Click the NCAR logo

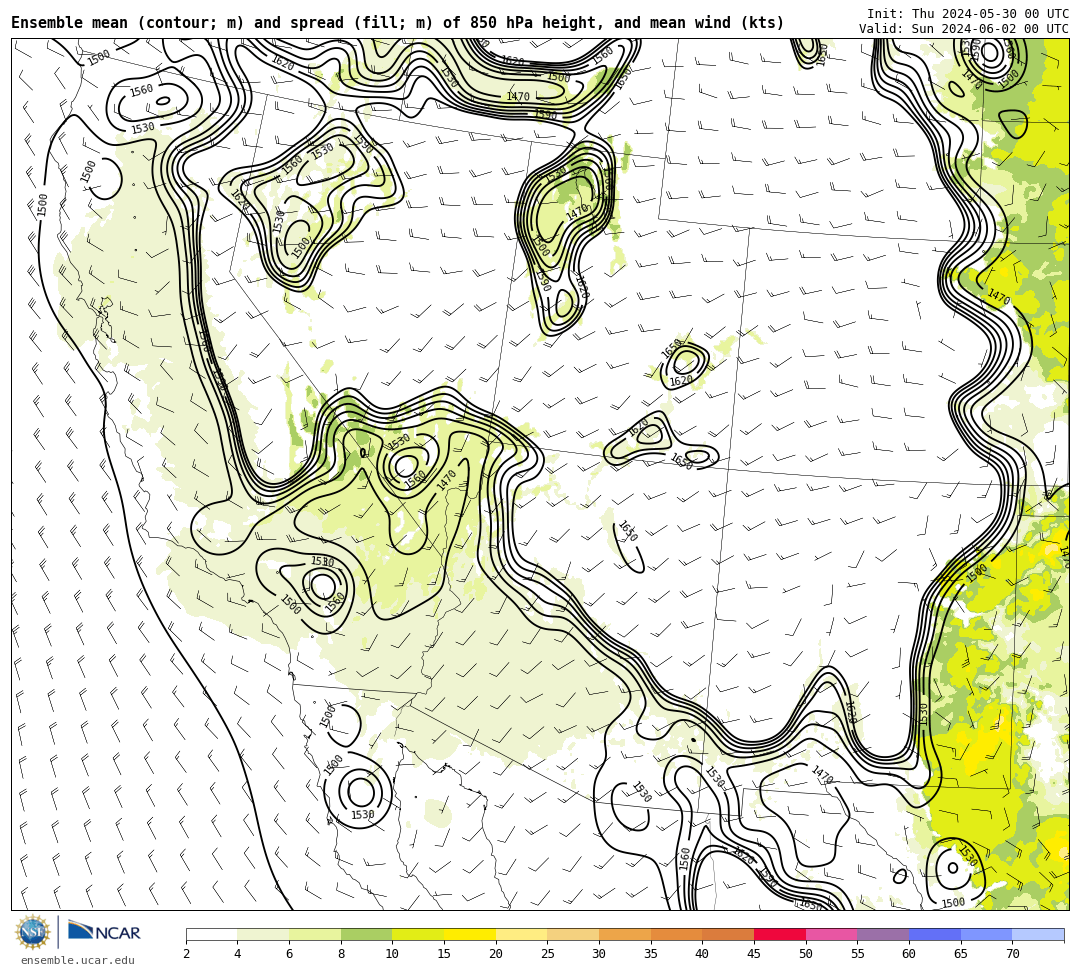click(x=104, y=932)
